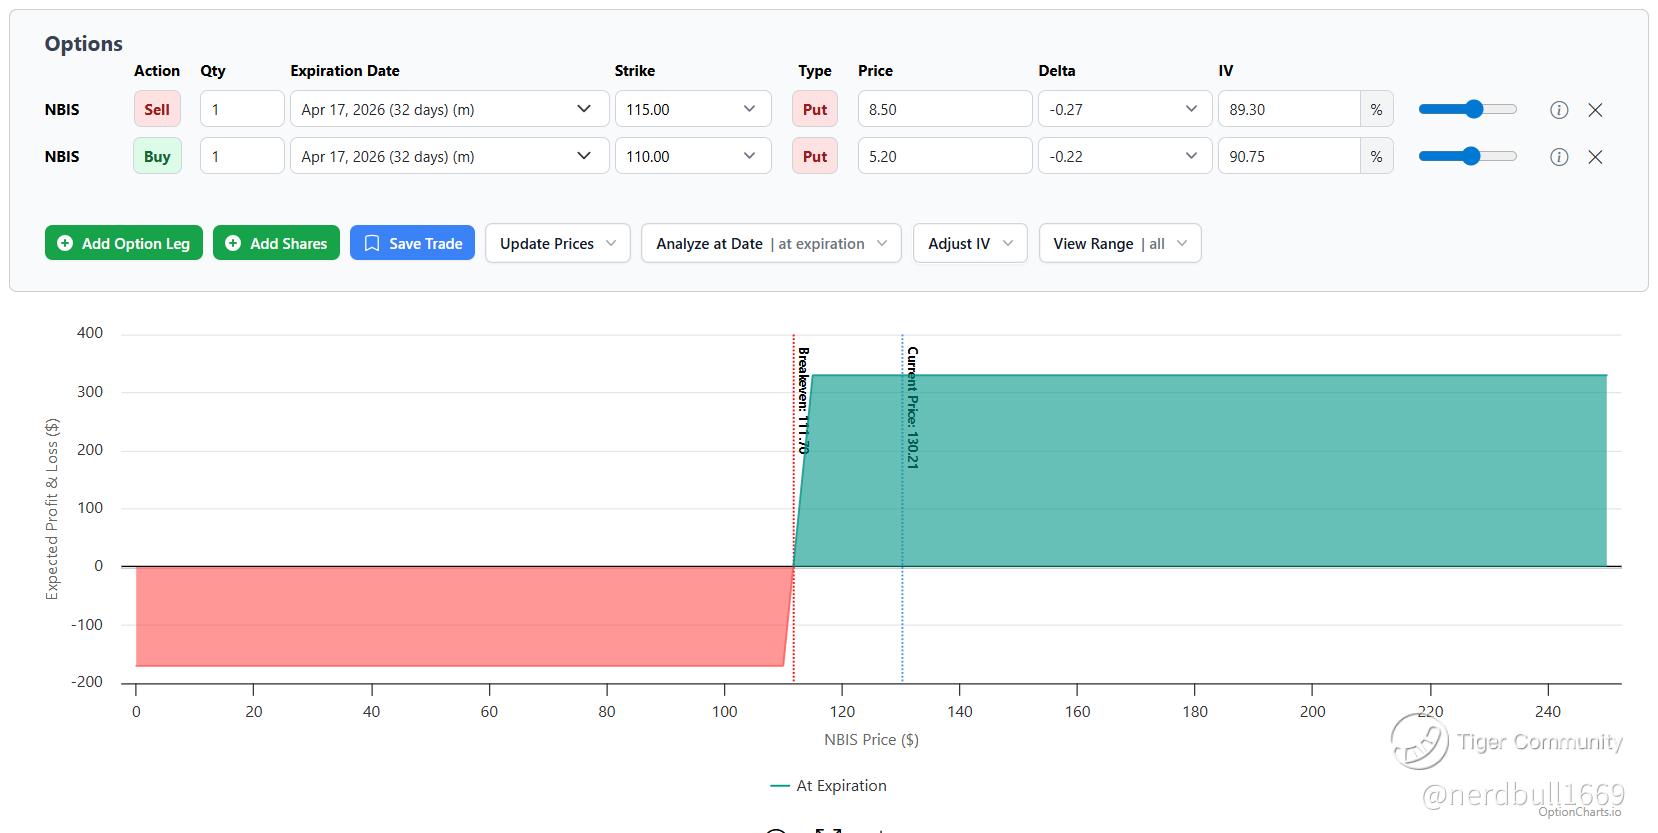Expand the Update Prices dropdown
This screenshot has height=833, width=1658.
click(x=558, y=243)
